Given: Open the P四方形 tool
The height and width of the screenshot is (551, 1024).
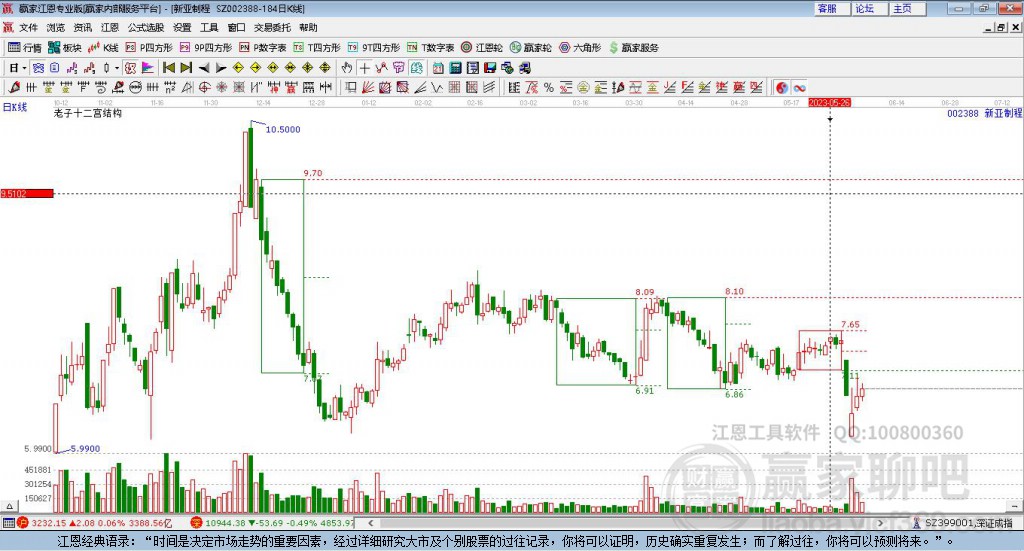Looking at the screenshot, I should (x=149, y=48).
